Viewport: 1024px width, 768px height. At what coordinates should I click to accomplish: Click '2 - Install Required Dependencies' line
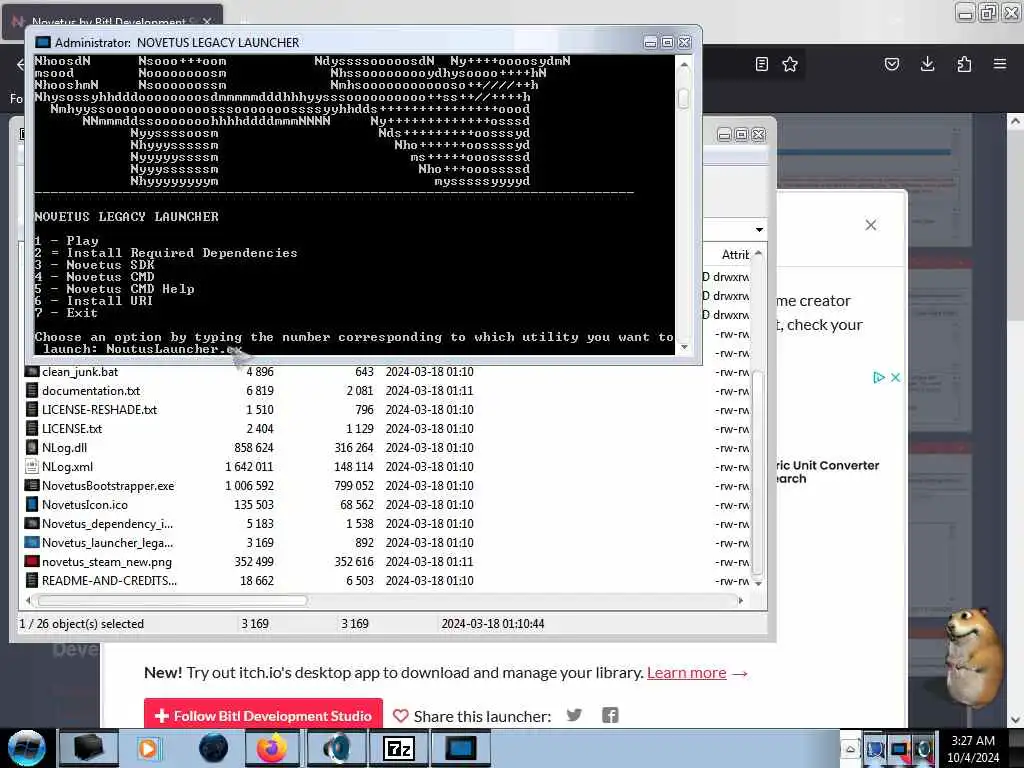click(166, 253)
